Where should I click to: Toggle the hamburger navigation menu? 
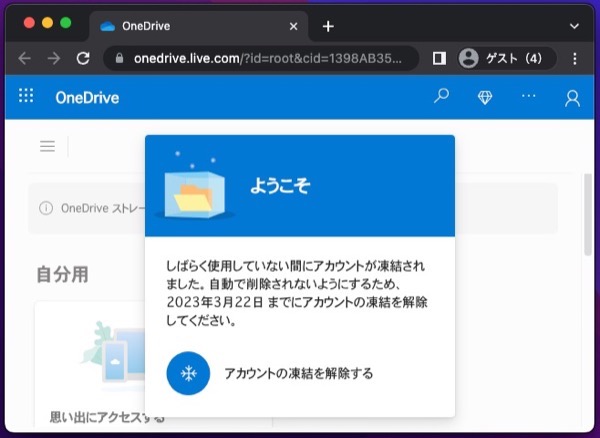coord(47,146)
